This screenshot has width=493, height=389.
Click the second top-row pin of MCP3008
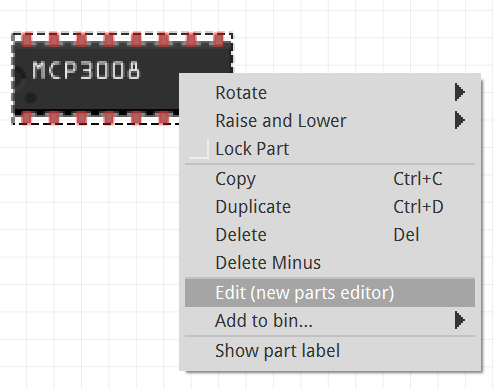[54, 39]
